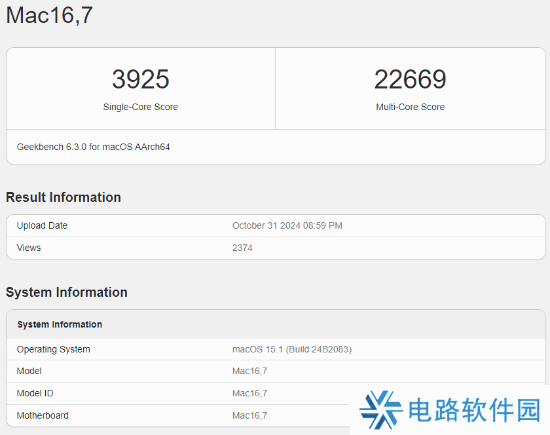Click the Upload Date label
The width and height of the screenshot is (550, 435).
point(42,226)
